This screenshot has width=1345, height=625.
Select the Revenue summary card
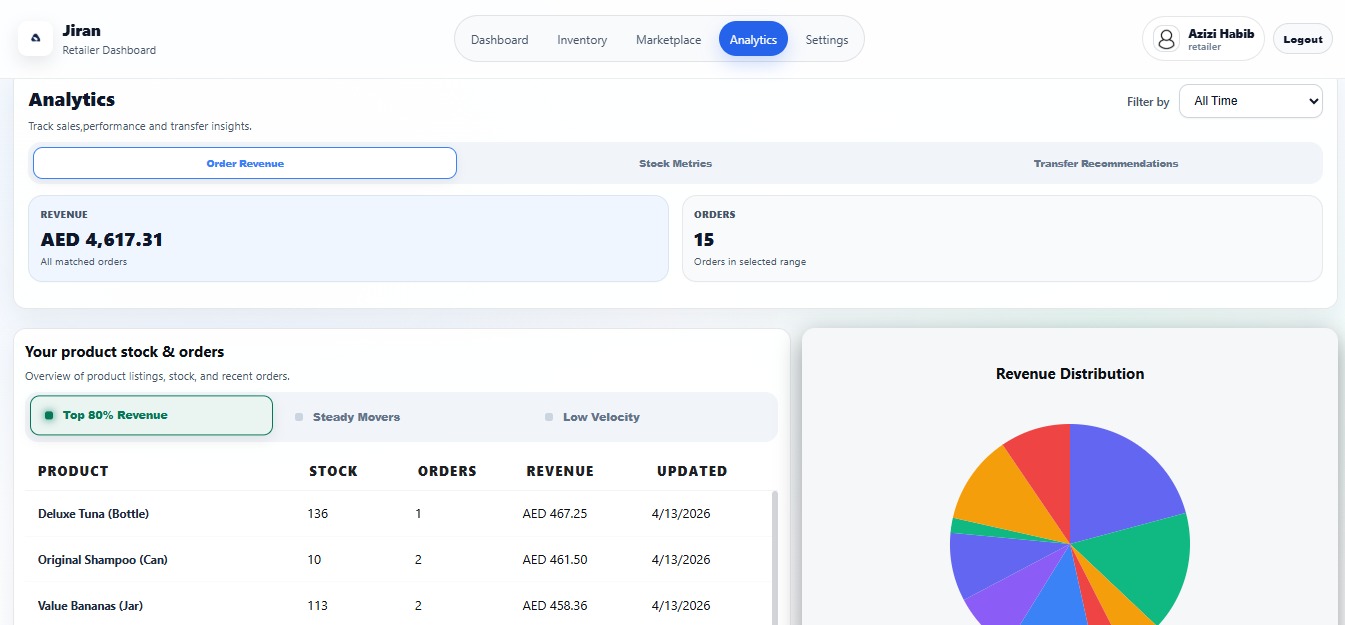click(348, 238)
